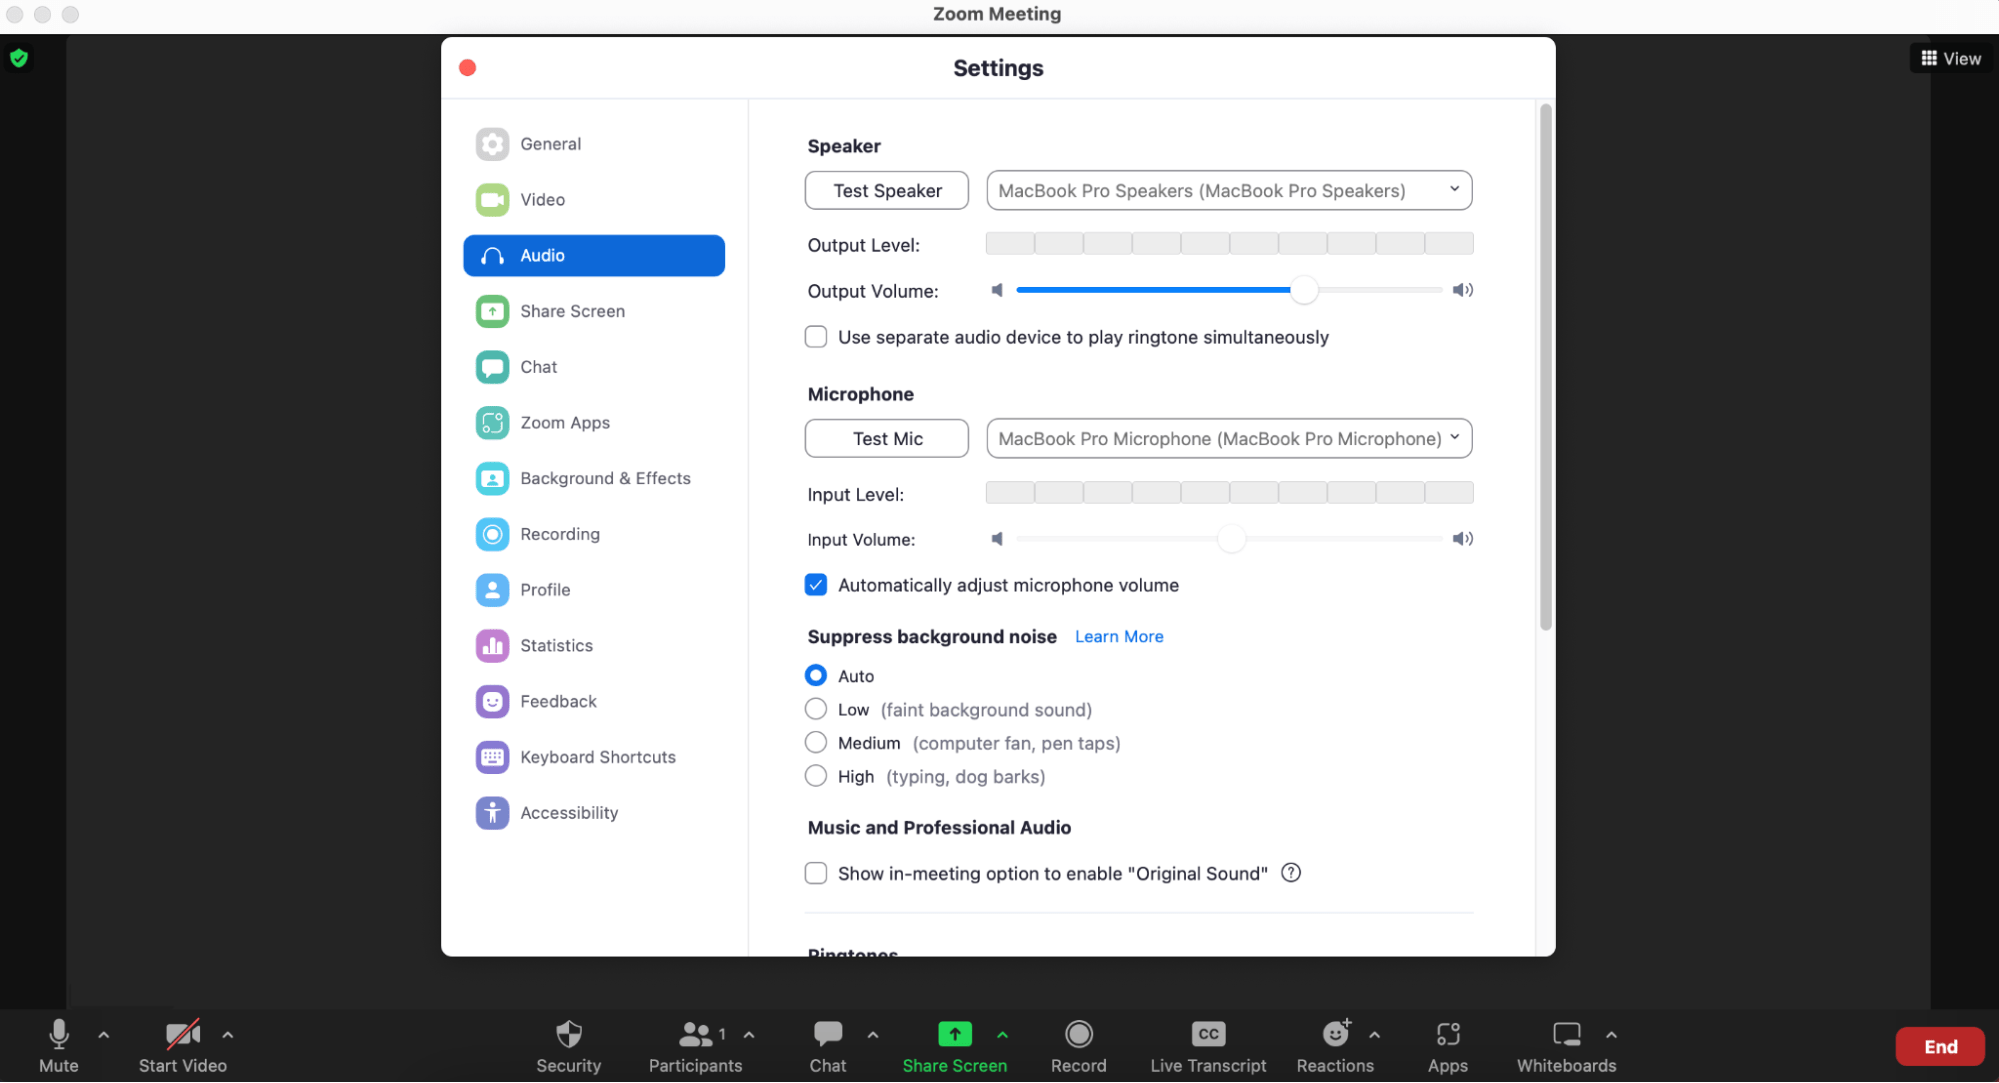Click the Test Speaker button
Screen dimensions: 1999x1083
886,190
